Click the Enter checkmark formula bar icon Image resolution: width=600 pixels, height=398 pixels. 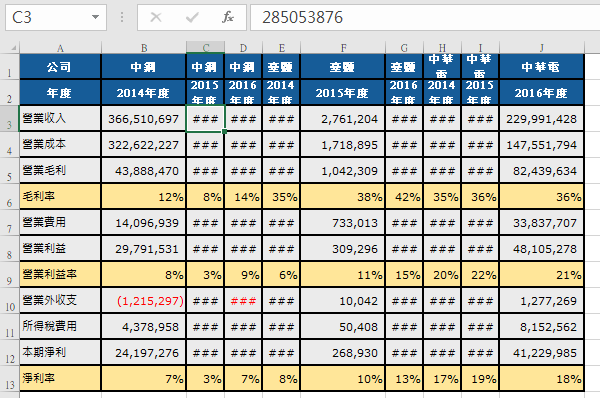(x=192, y=17)
